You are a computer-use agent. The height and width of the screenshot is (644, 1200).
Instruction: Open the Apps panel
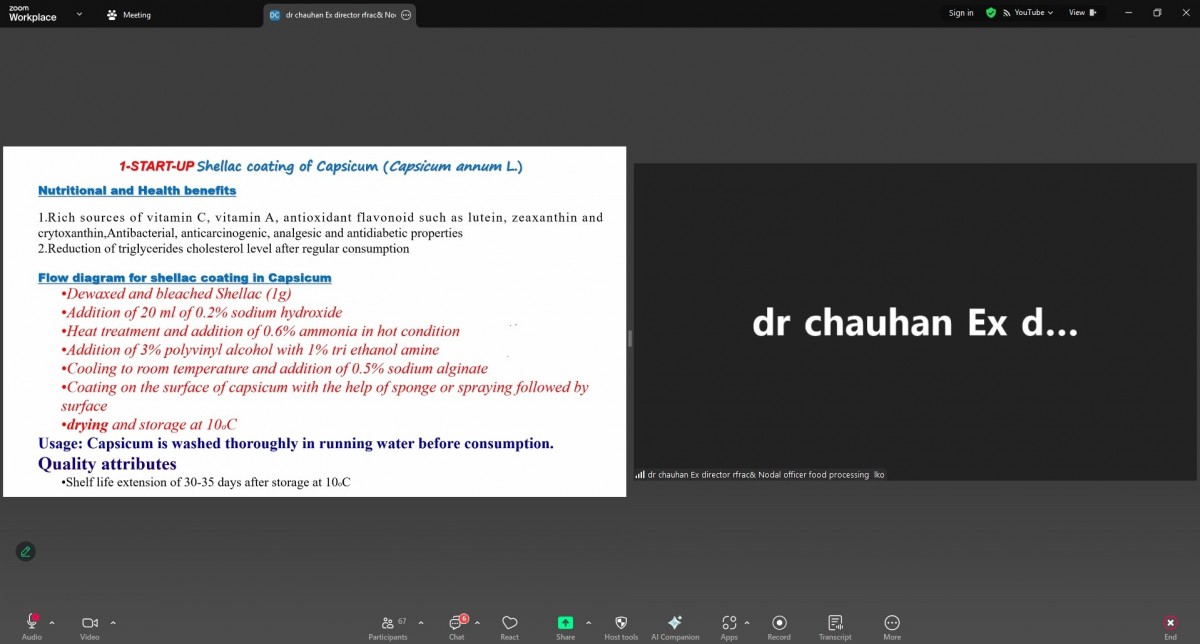pos(729,626)
